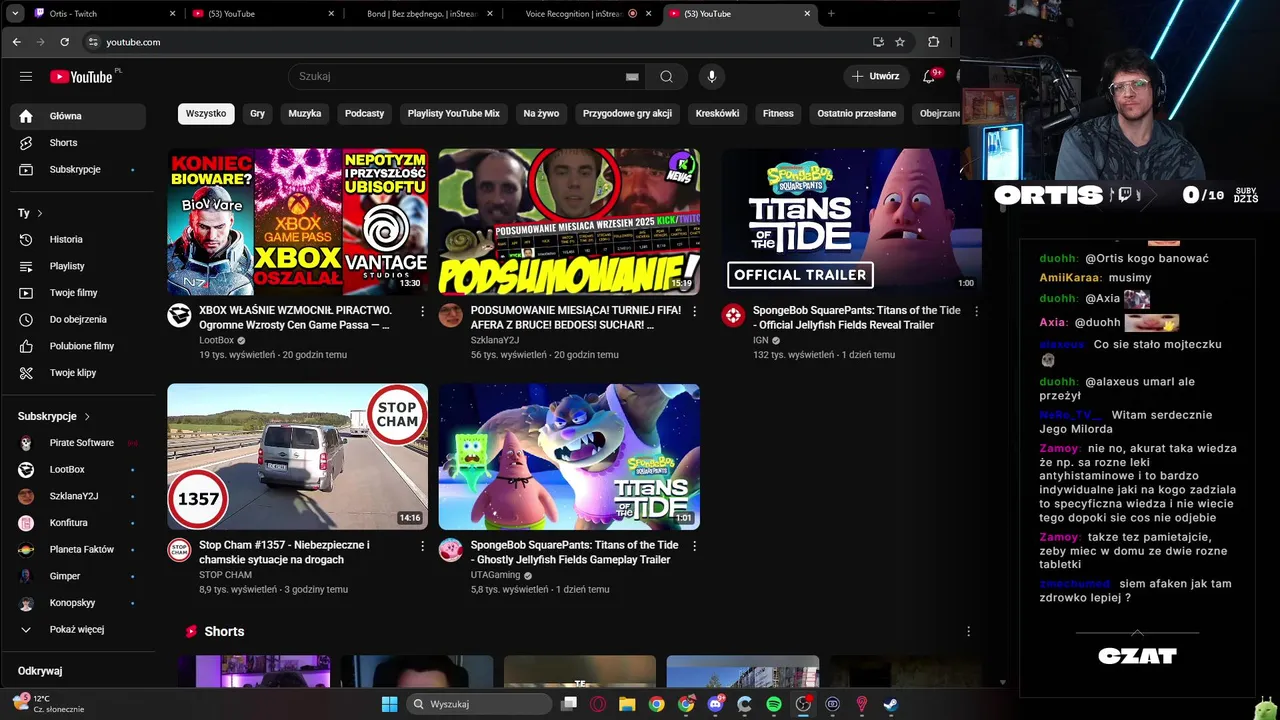This screenshot has width=1280, height=720.
Task: Open Discord from the taskbar
Action: click(x=715, y=704)
